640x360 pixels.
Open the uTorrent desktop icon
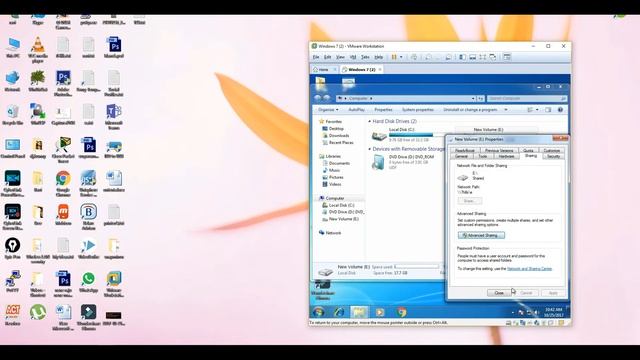coord(38,312)
